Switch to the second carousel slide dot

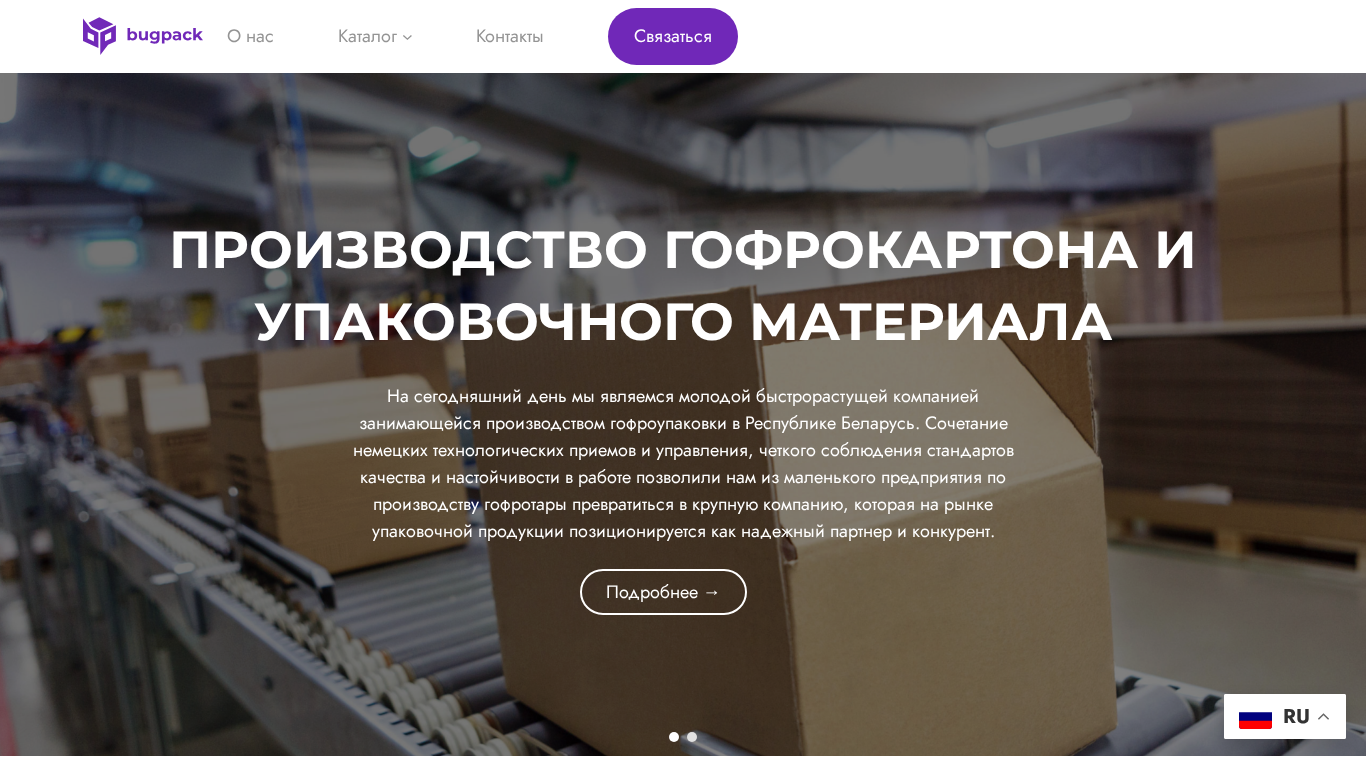click(x=692, y=737)
